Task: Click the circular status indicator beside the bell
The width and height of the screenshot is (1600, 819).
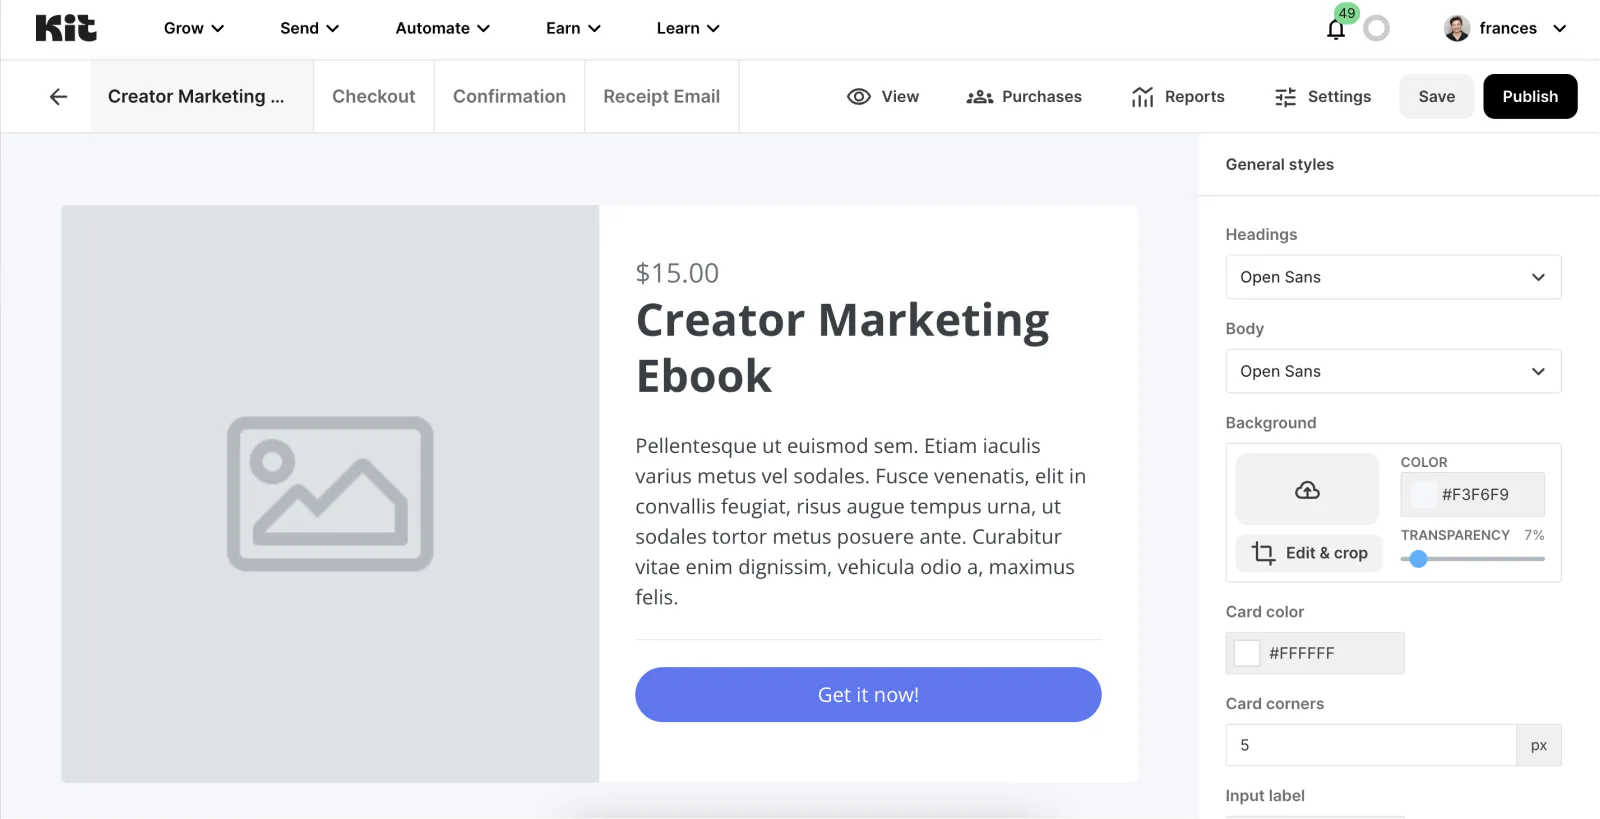Action: click(x=1377, y=29)
